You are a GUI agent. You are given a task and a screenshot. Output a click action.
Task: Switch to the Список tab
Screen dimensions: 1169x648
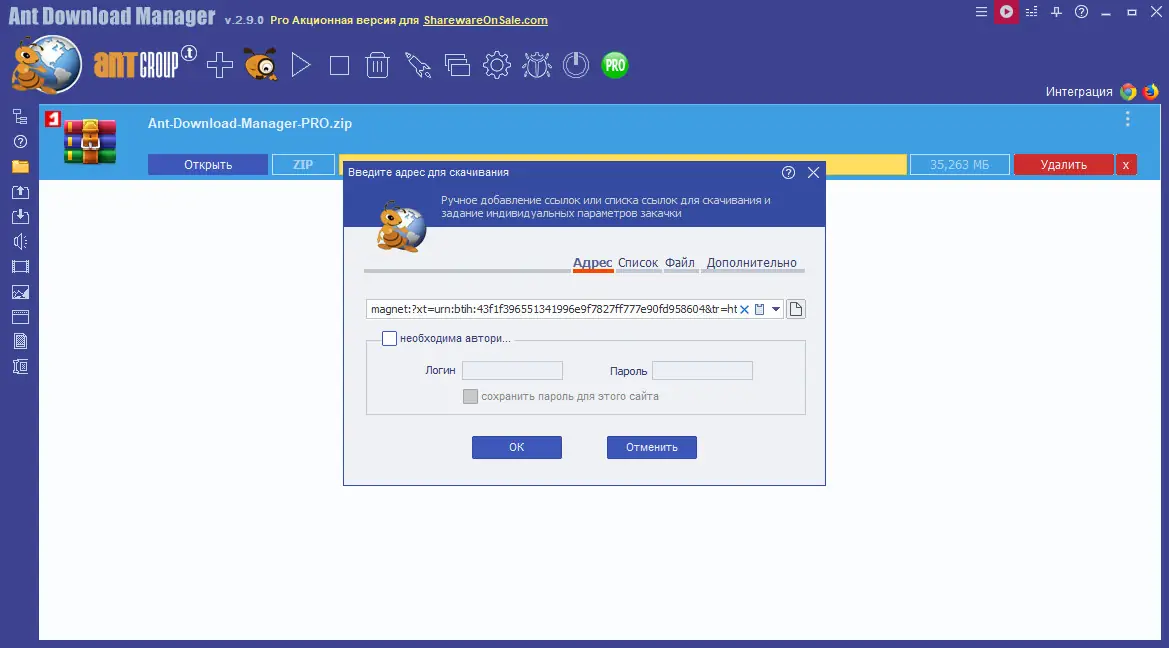tap(638, 262)
